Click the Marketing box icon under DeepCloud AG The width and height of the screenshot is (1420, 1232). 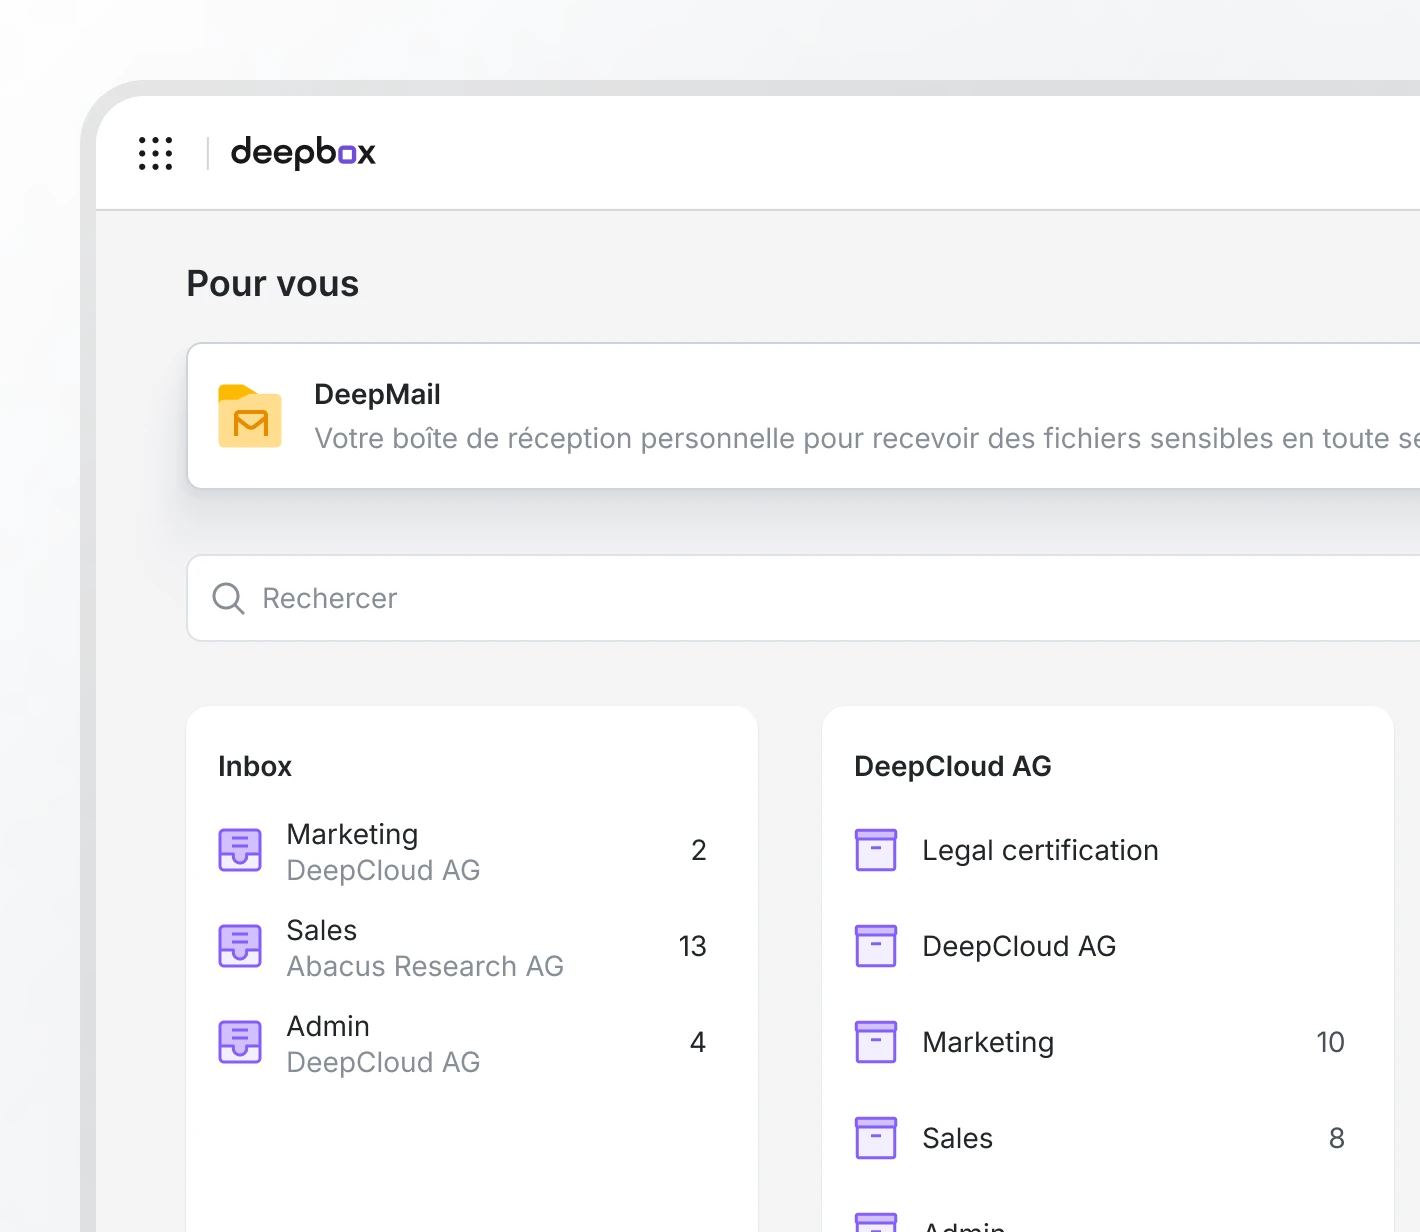tap(876, 1042)
